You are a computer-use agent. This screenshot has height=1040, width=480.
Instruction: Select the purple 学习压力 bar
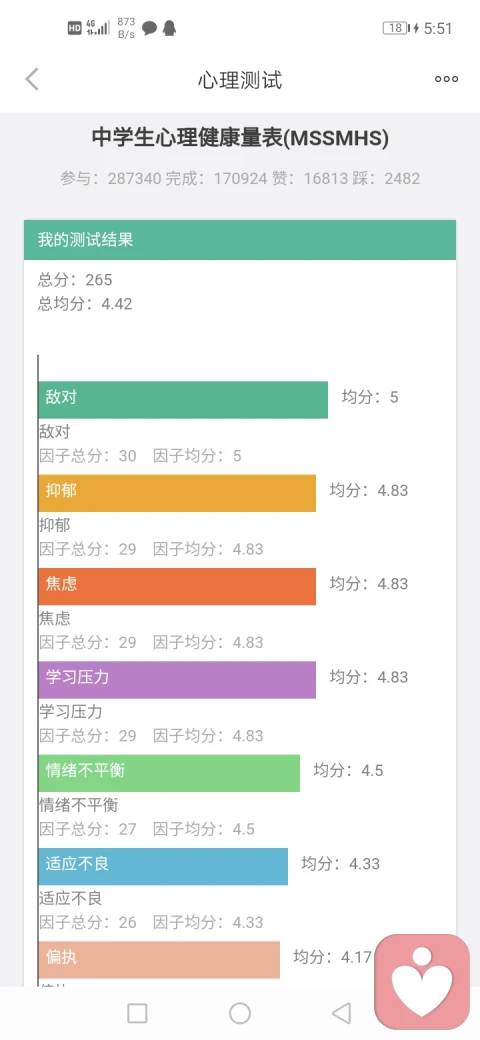[177, 680]
